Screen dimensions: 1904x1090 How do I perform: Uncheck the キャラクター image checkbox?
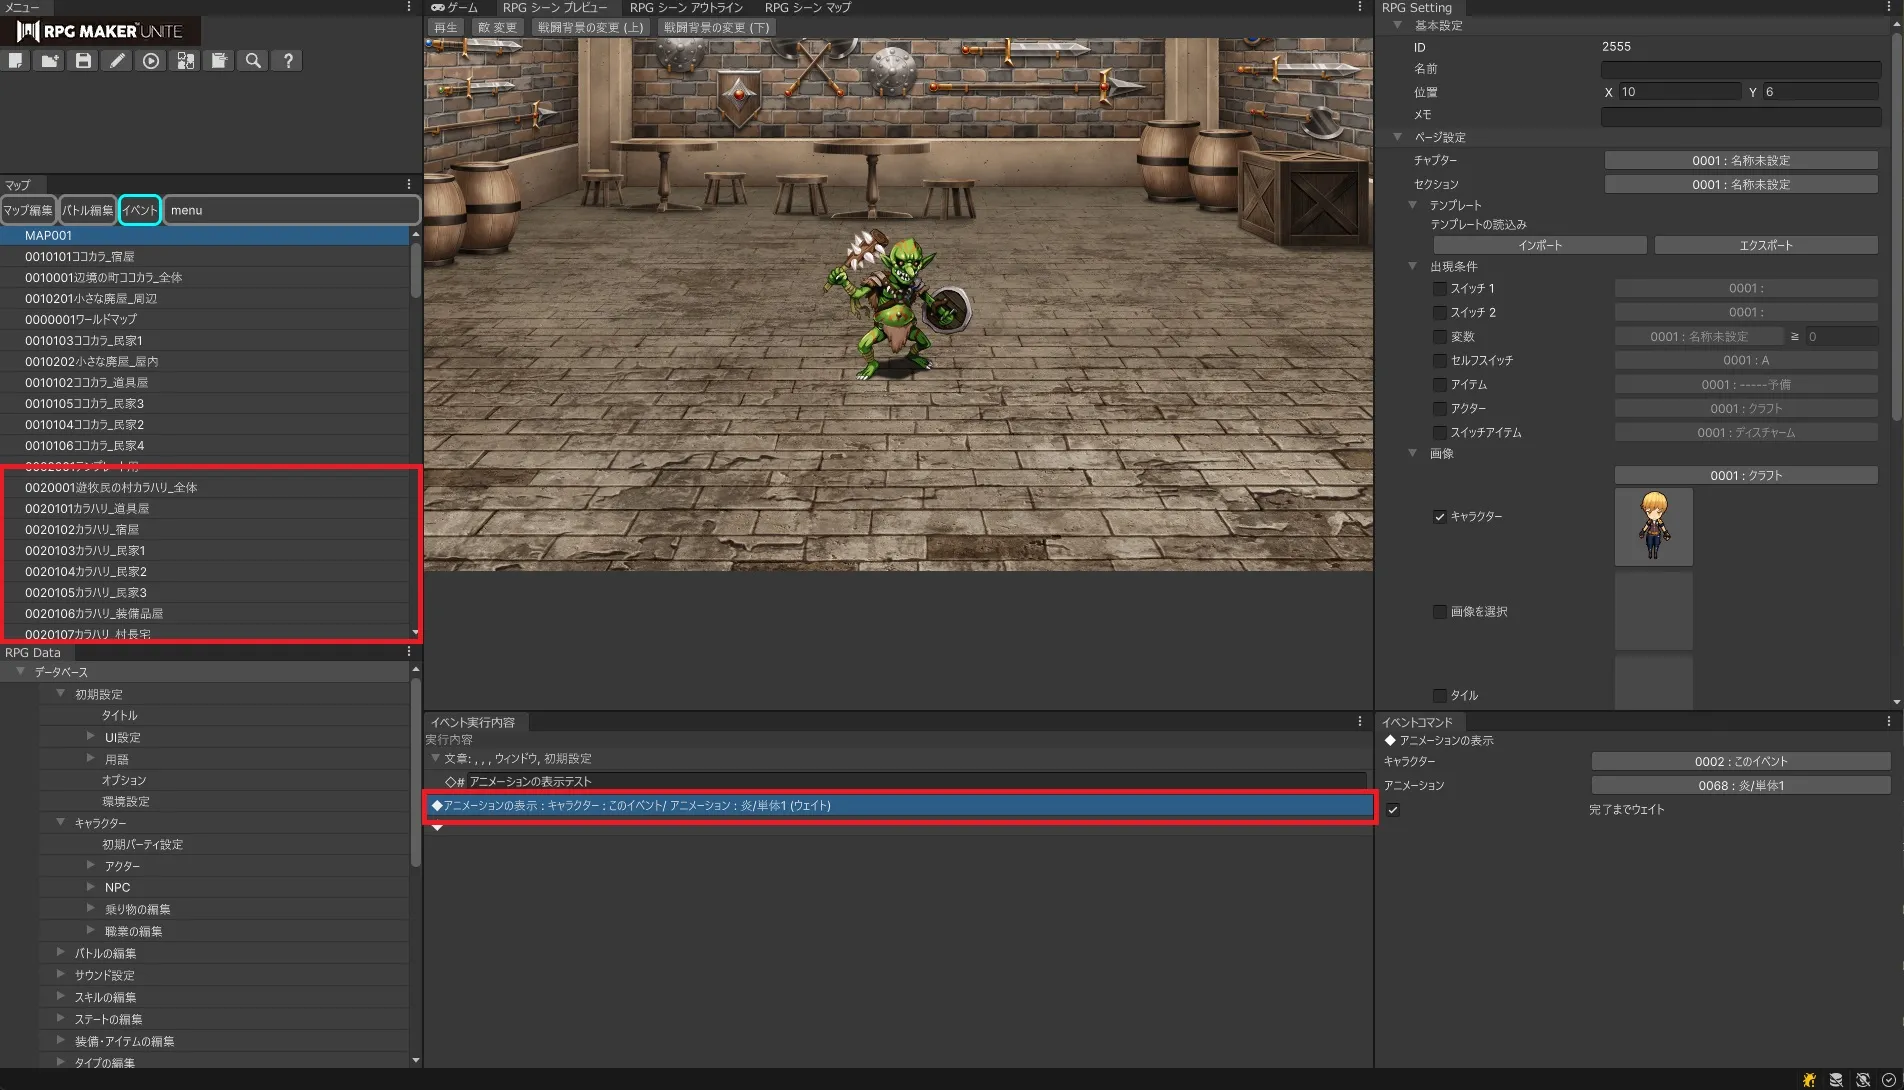click(x=1440, y=517)
